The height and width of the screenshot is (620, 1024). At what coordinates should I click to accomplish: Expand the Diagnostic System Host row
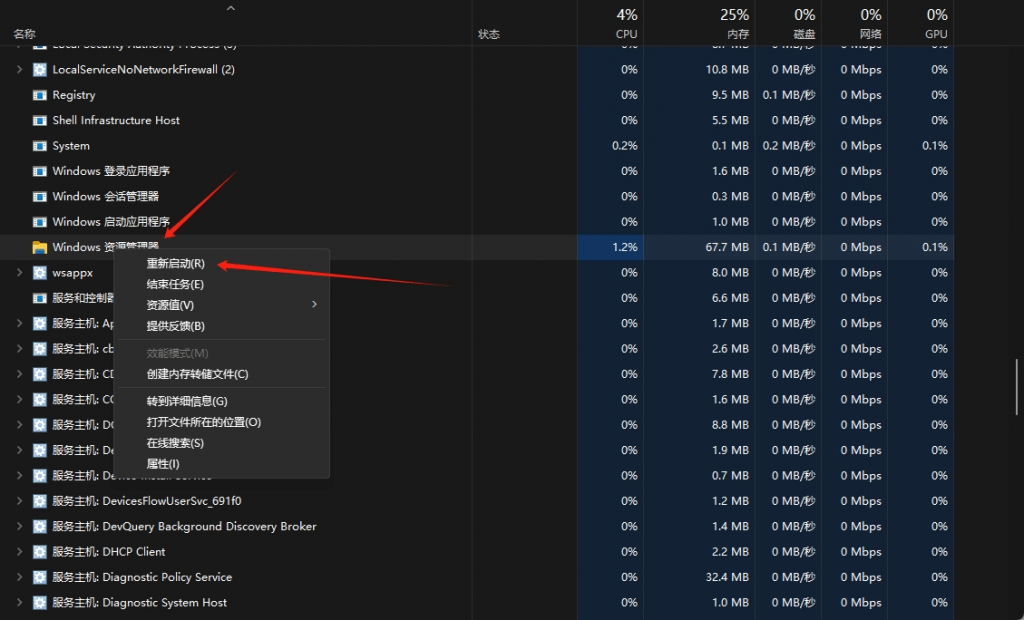20,603
